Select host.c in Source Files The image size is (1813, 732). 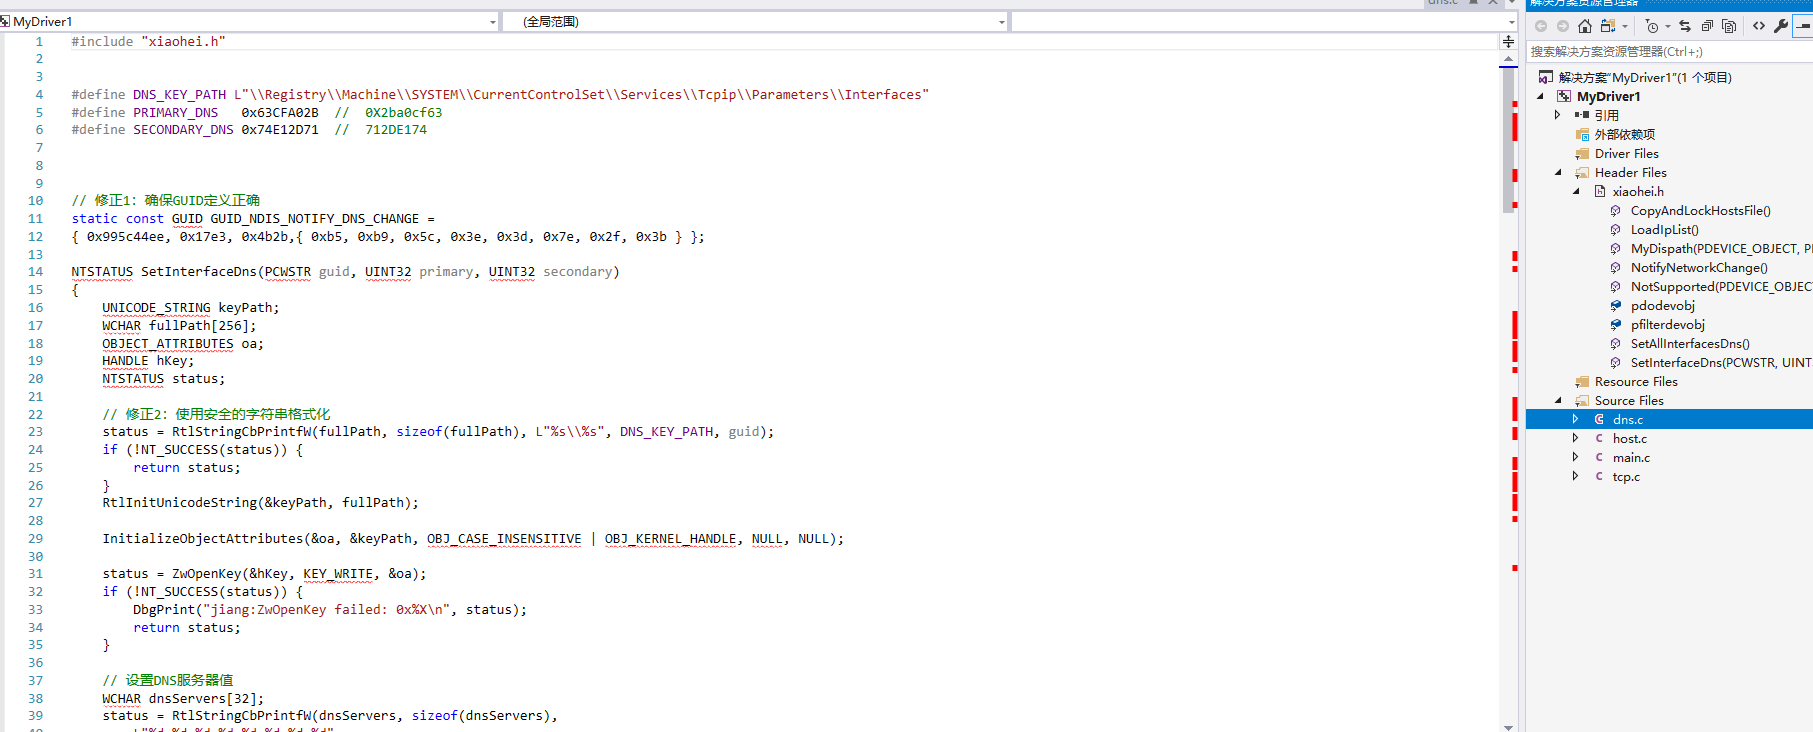coord(1629,438)
